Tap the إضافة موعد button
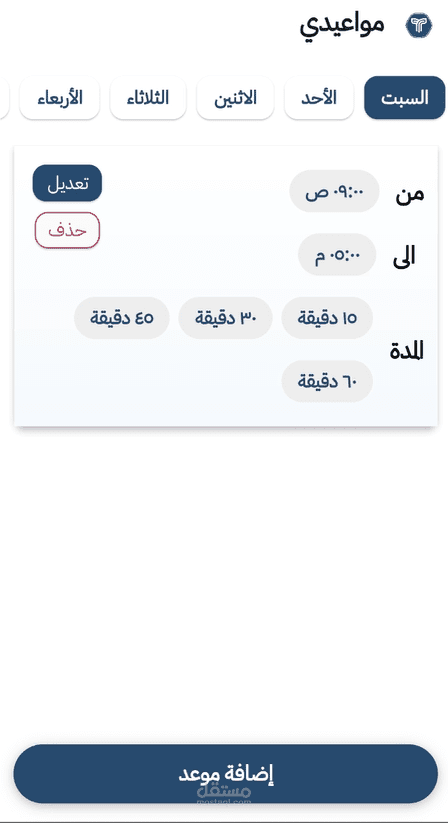This screenshot has width=448, height=823. [226, 774]
